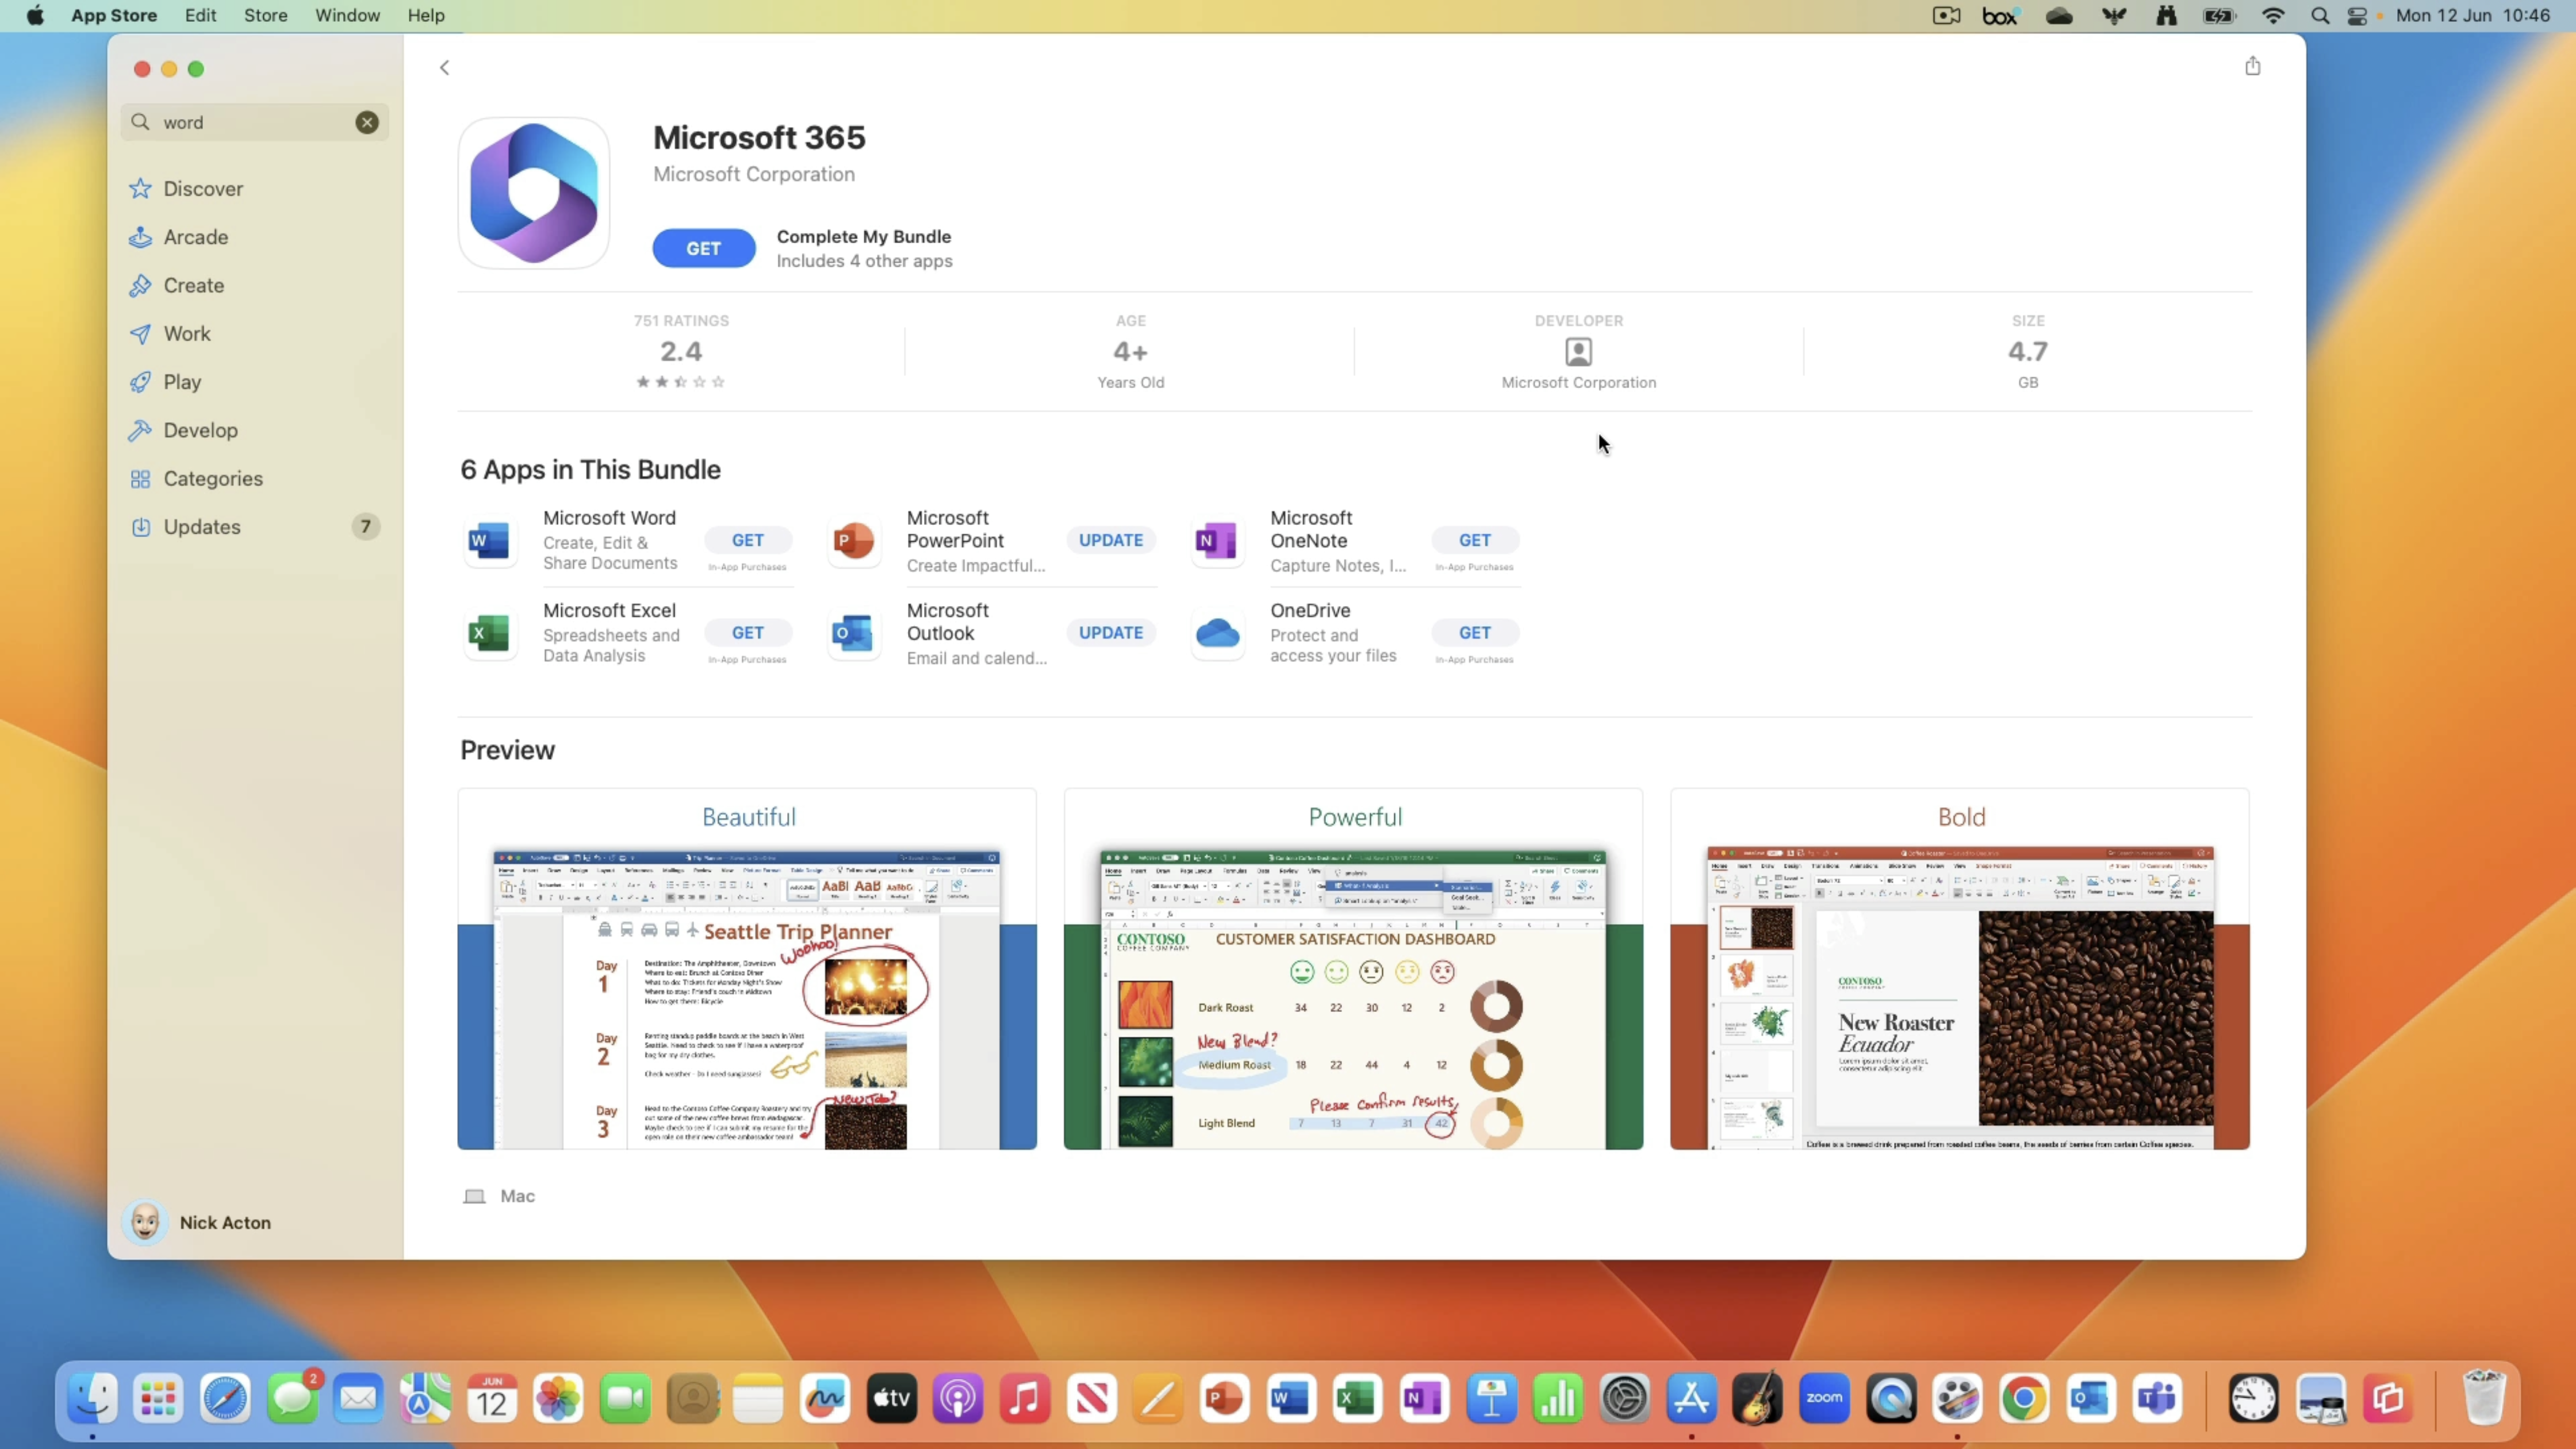Open the App Store menu

pyautogui.click(x=114, y=15)
